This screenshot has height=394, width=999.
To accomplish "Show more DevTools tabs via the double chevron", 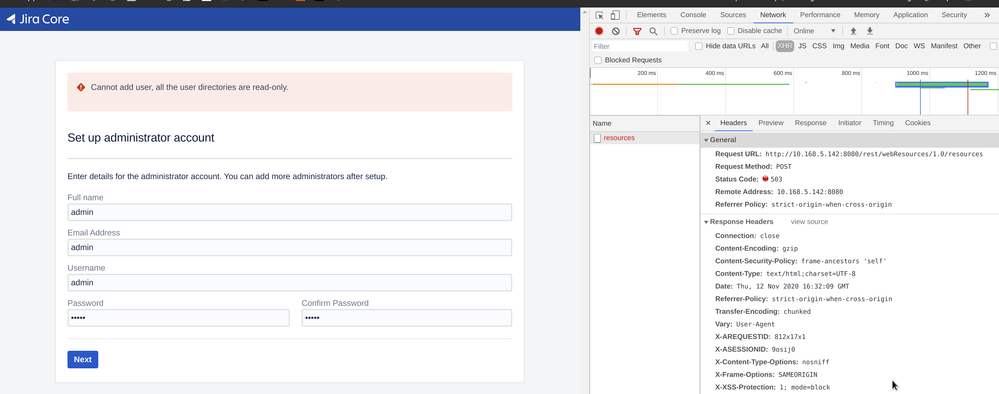I will (x=987, y=15).
